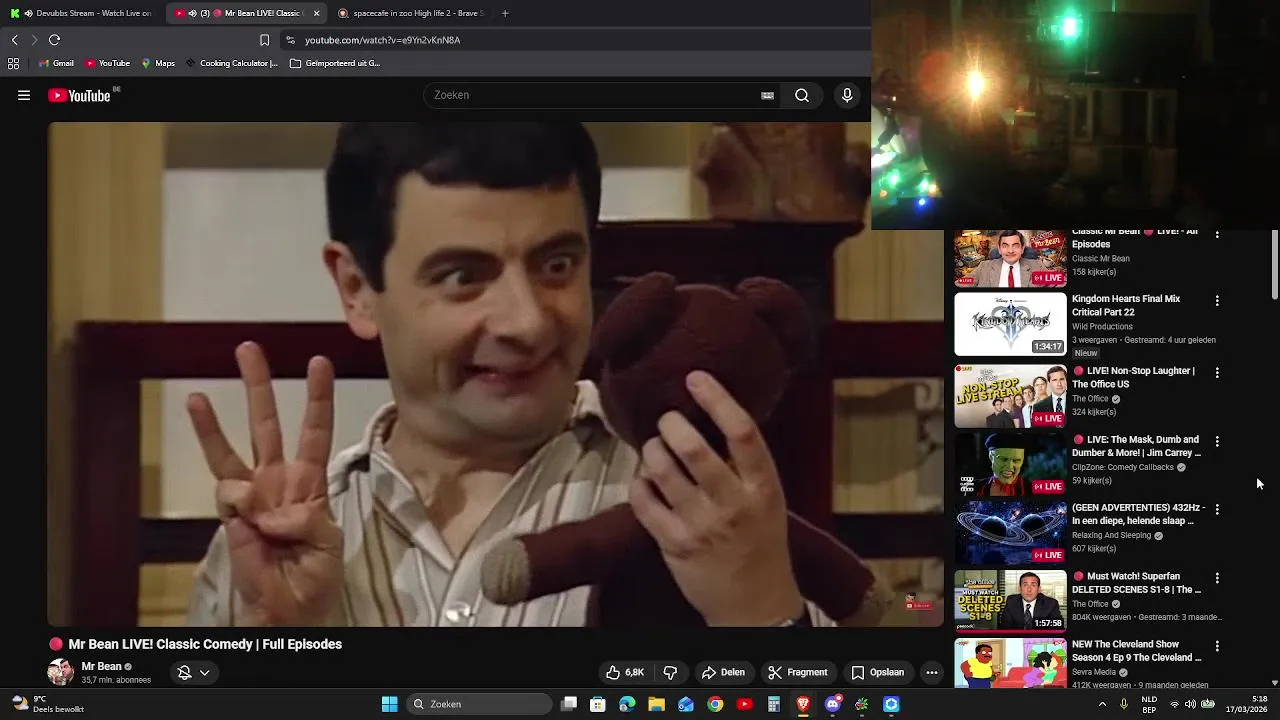Viewport: 1280px width, 720px height.
Task: Open the Gmail bookmark
Action: coord(56,63)
